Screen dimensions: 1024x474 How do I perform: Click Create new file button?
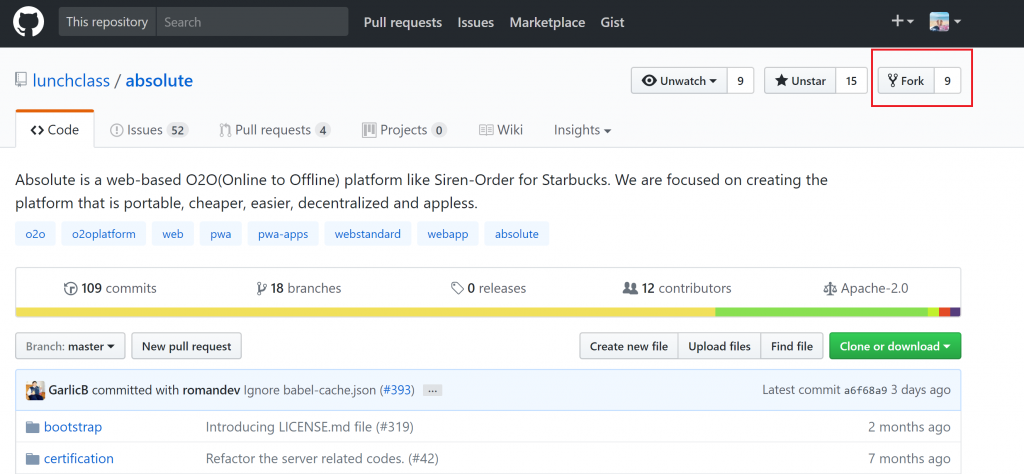point(629,346)
